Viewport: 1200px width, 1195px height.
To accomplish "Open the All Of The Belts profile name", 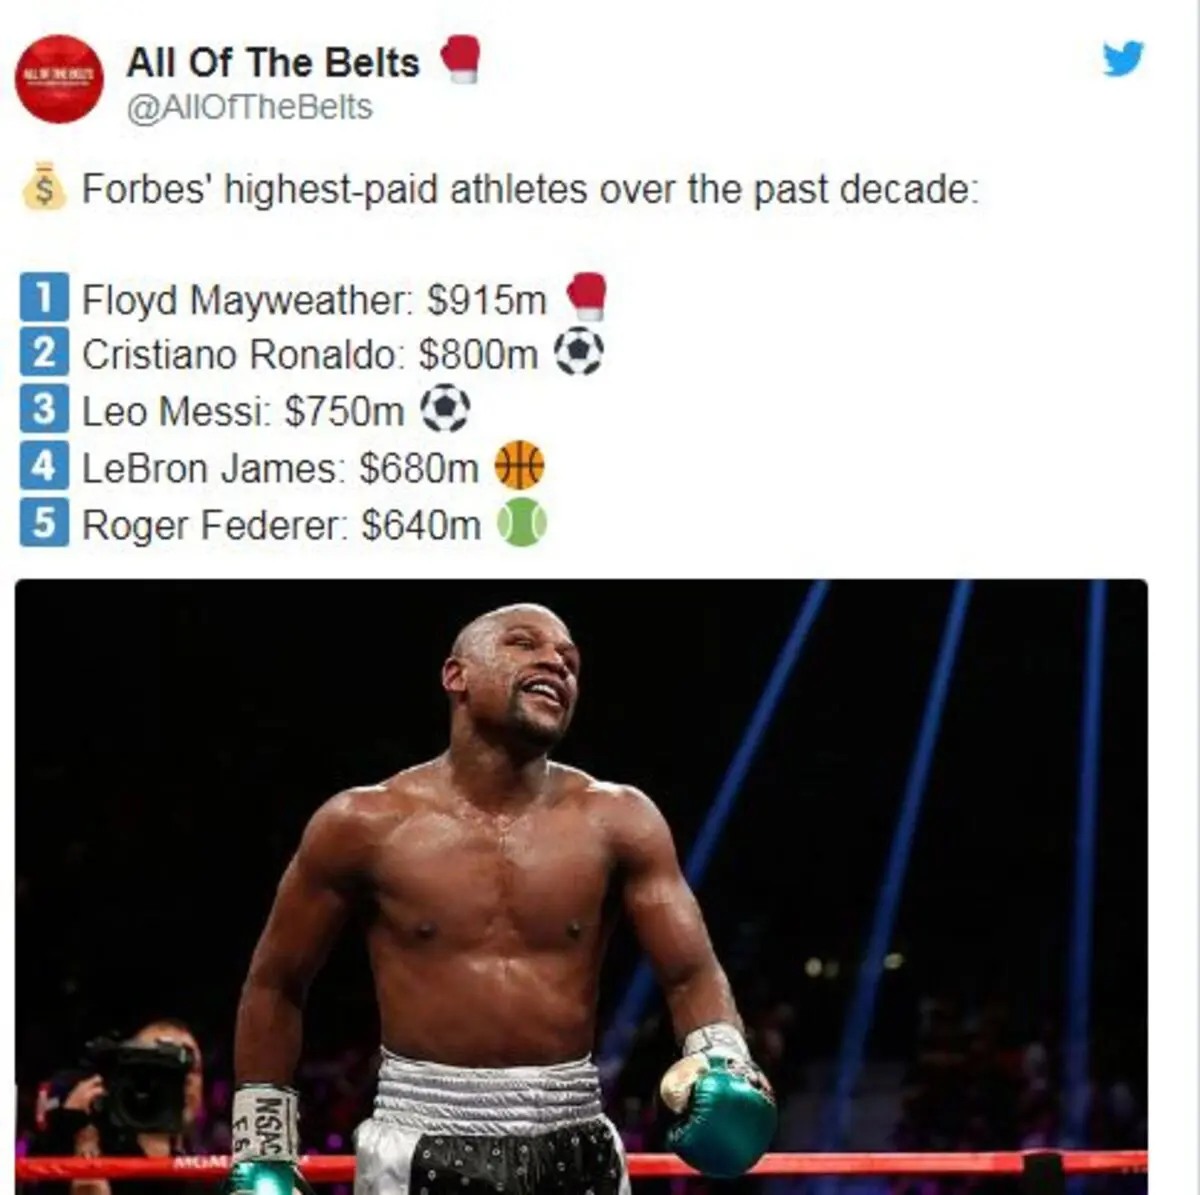I will click(273, 62).
